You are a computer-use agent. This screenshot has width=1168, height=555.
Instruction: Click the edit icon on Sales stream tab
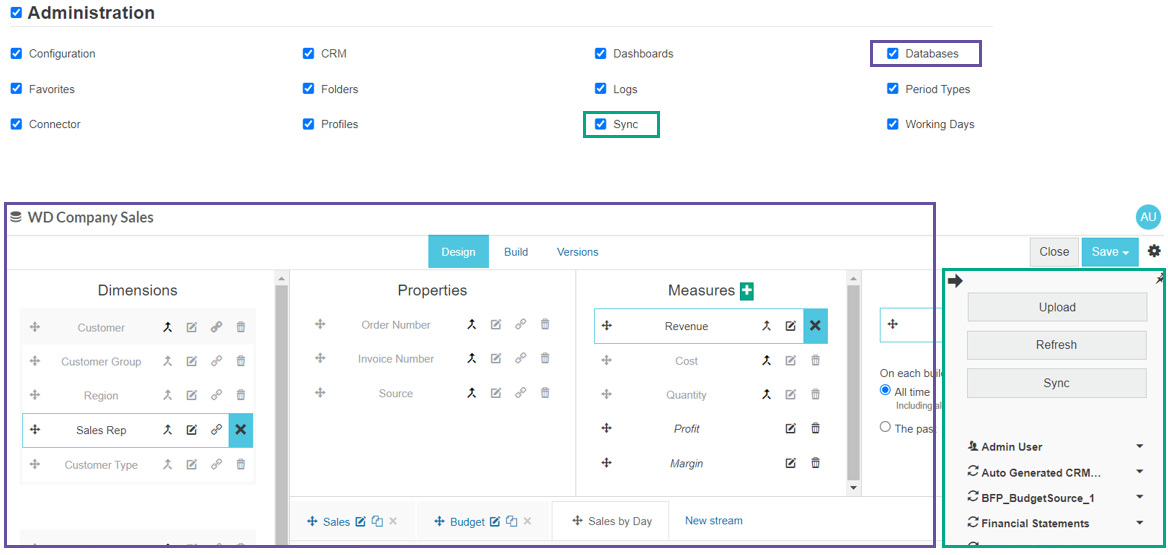coord(360,522)
